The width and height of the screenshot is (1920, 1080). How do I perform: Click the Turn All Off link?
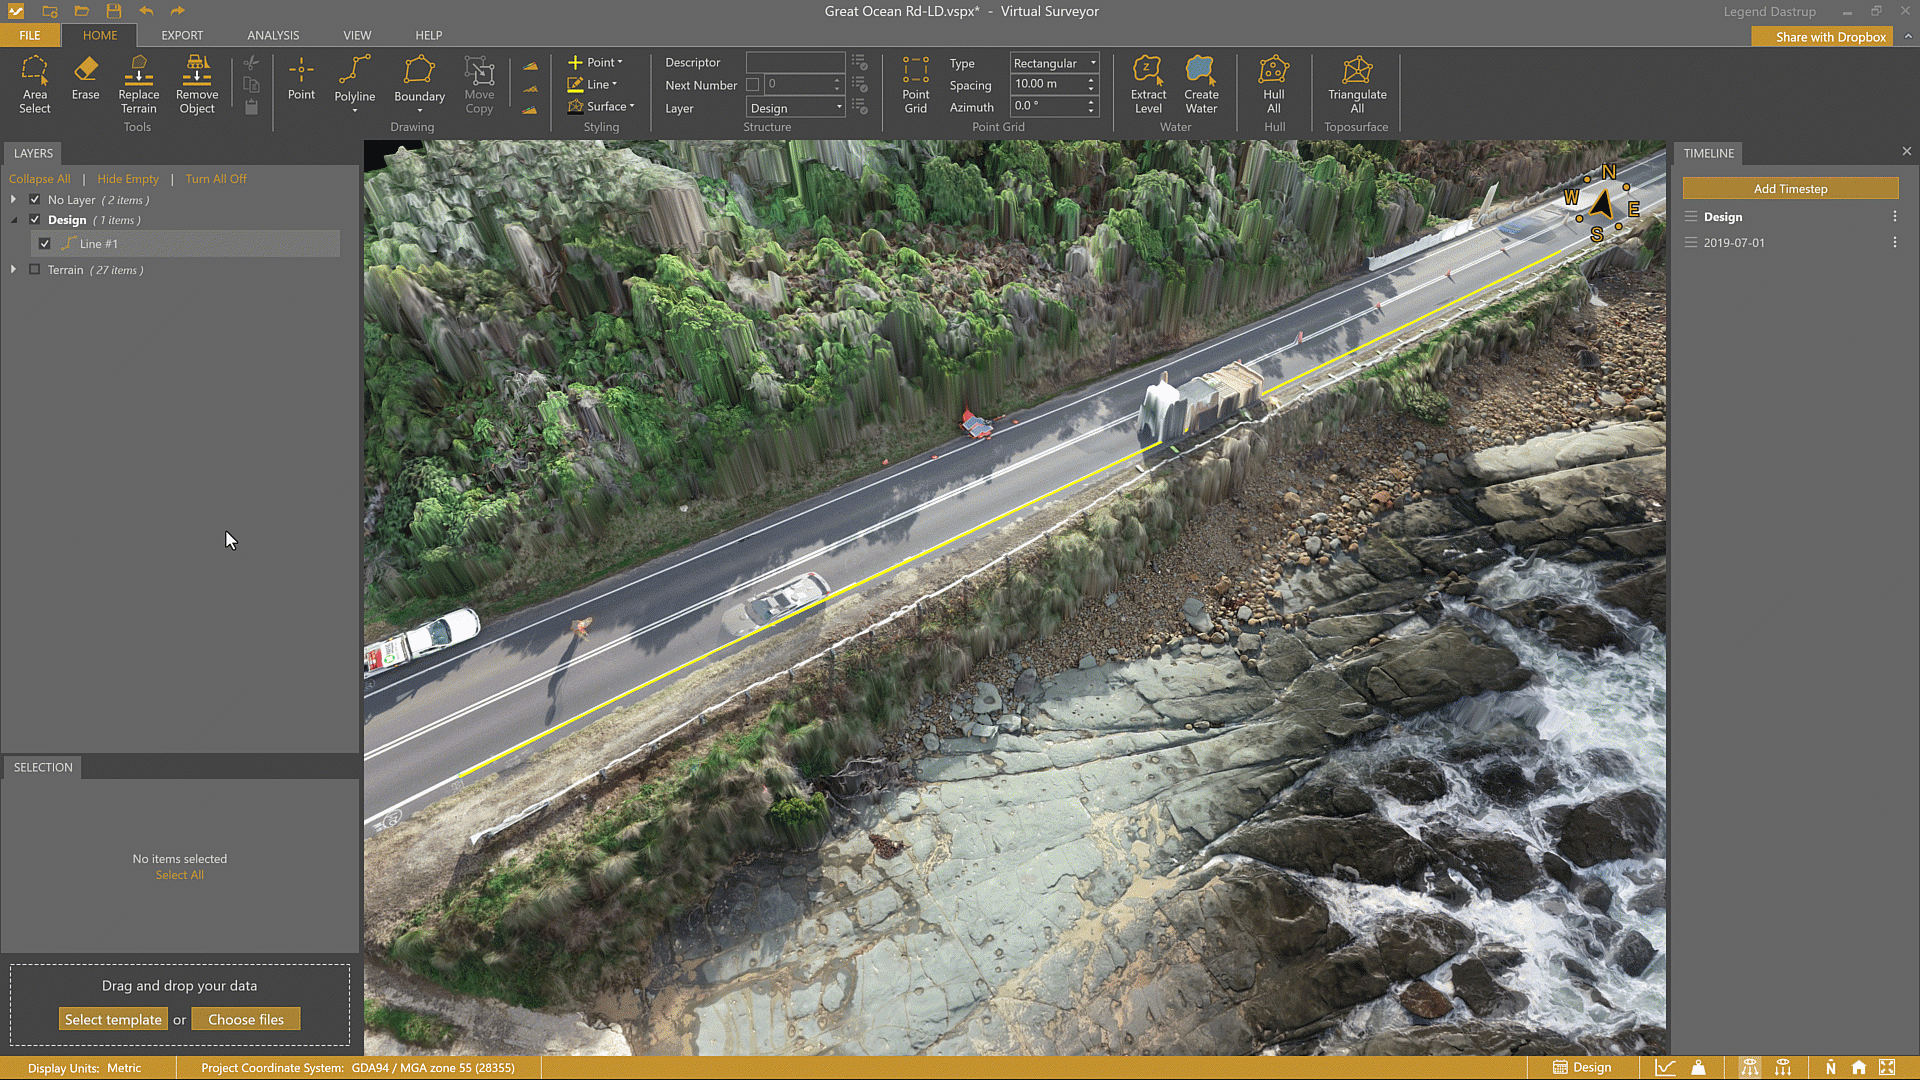(215, 179)
